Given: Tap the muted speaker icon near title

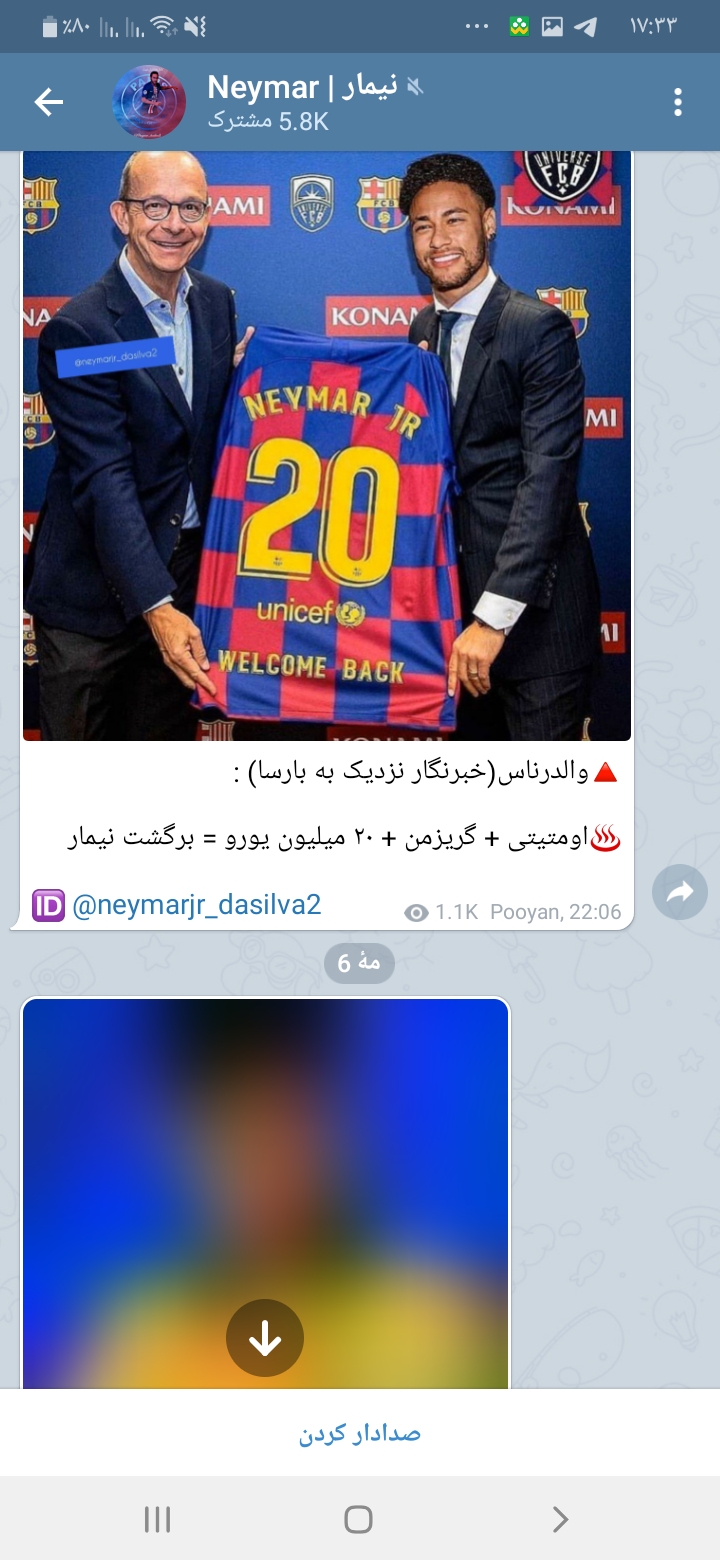Looking at the screenshot, I should click(415, 87).
